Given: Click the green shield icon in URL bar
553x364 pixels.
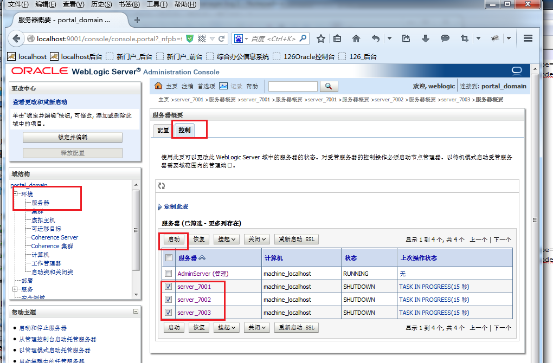Looking at the screenshot, I should coord(190,39).
